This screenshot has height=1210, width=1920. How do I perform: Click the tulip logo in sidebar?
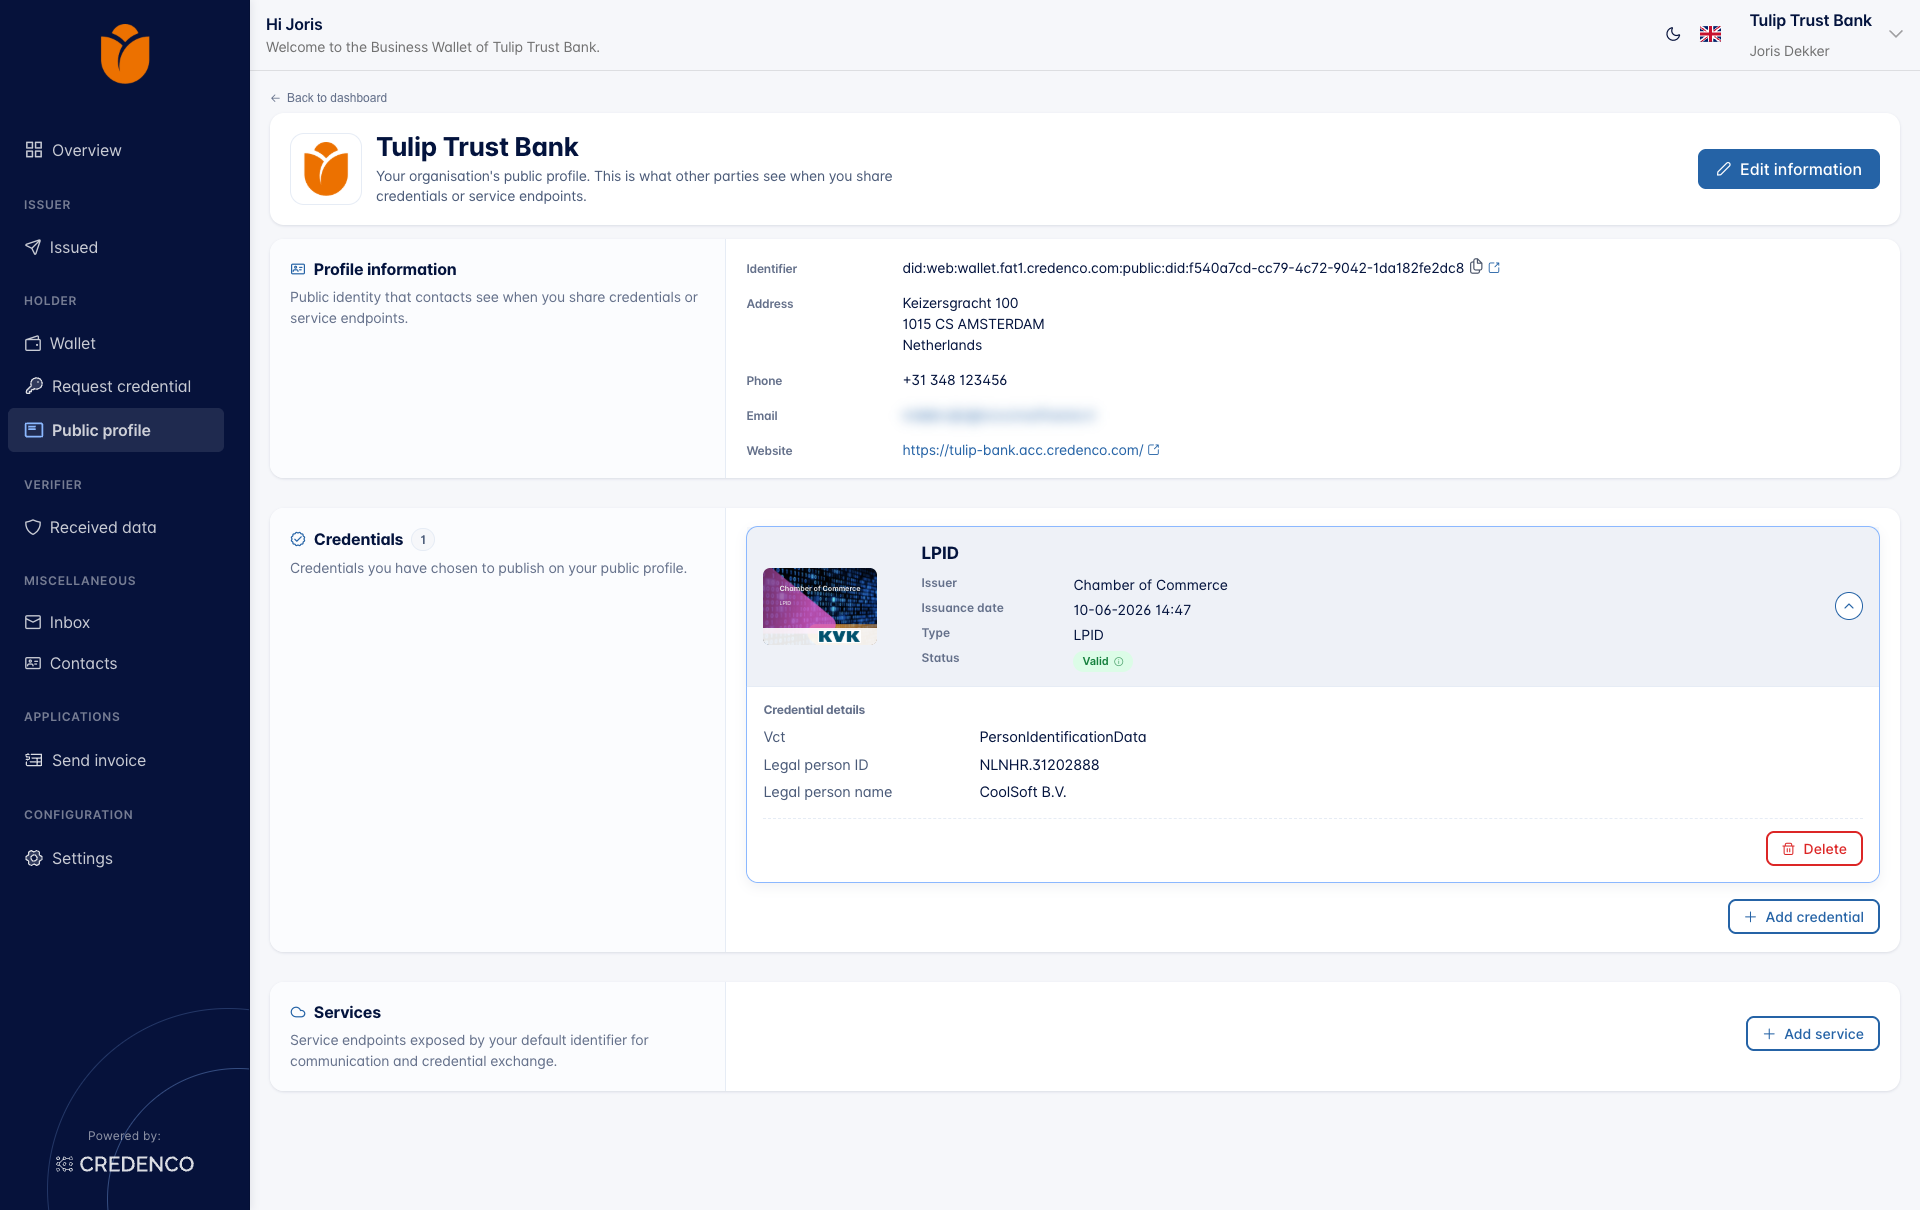tap(125, 54)
